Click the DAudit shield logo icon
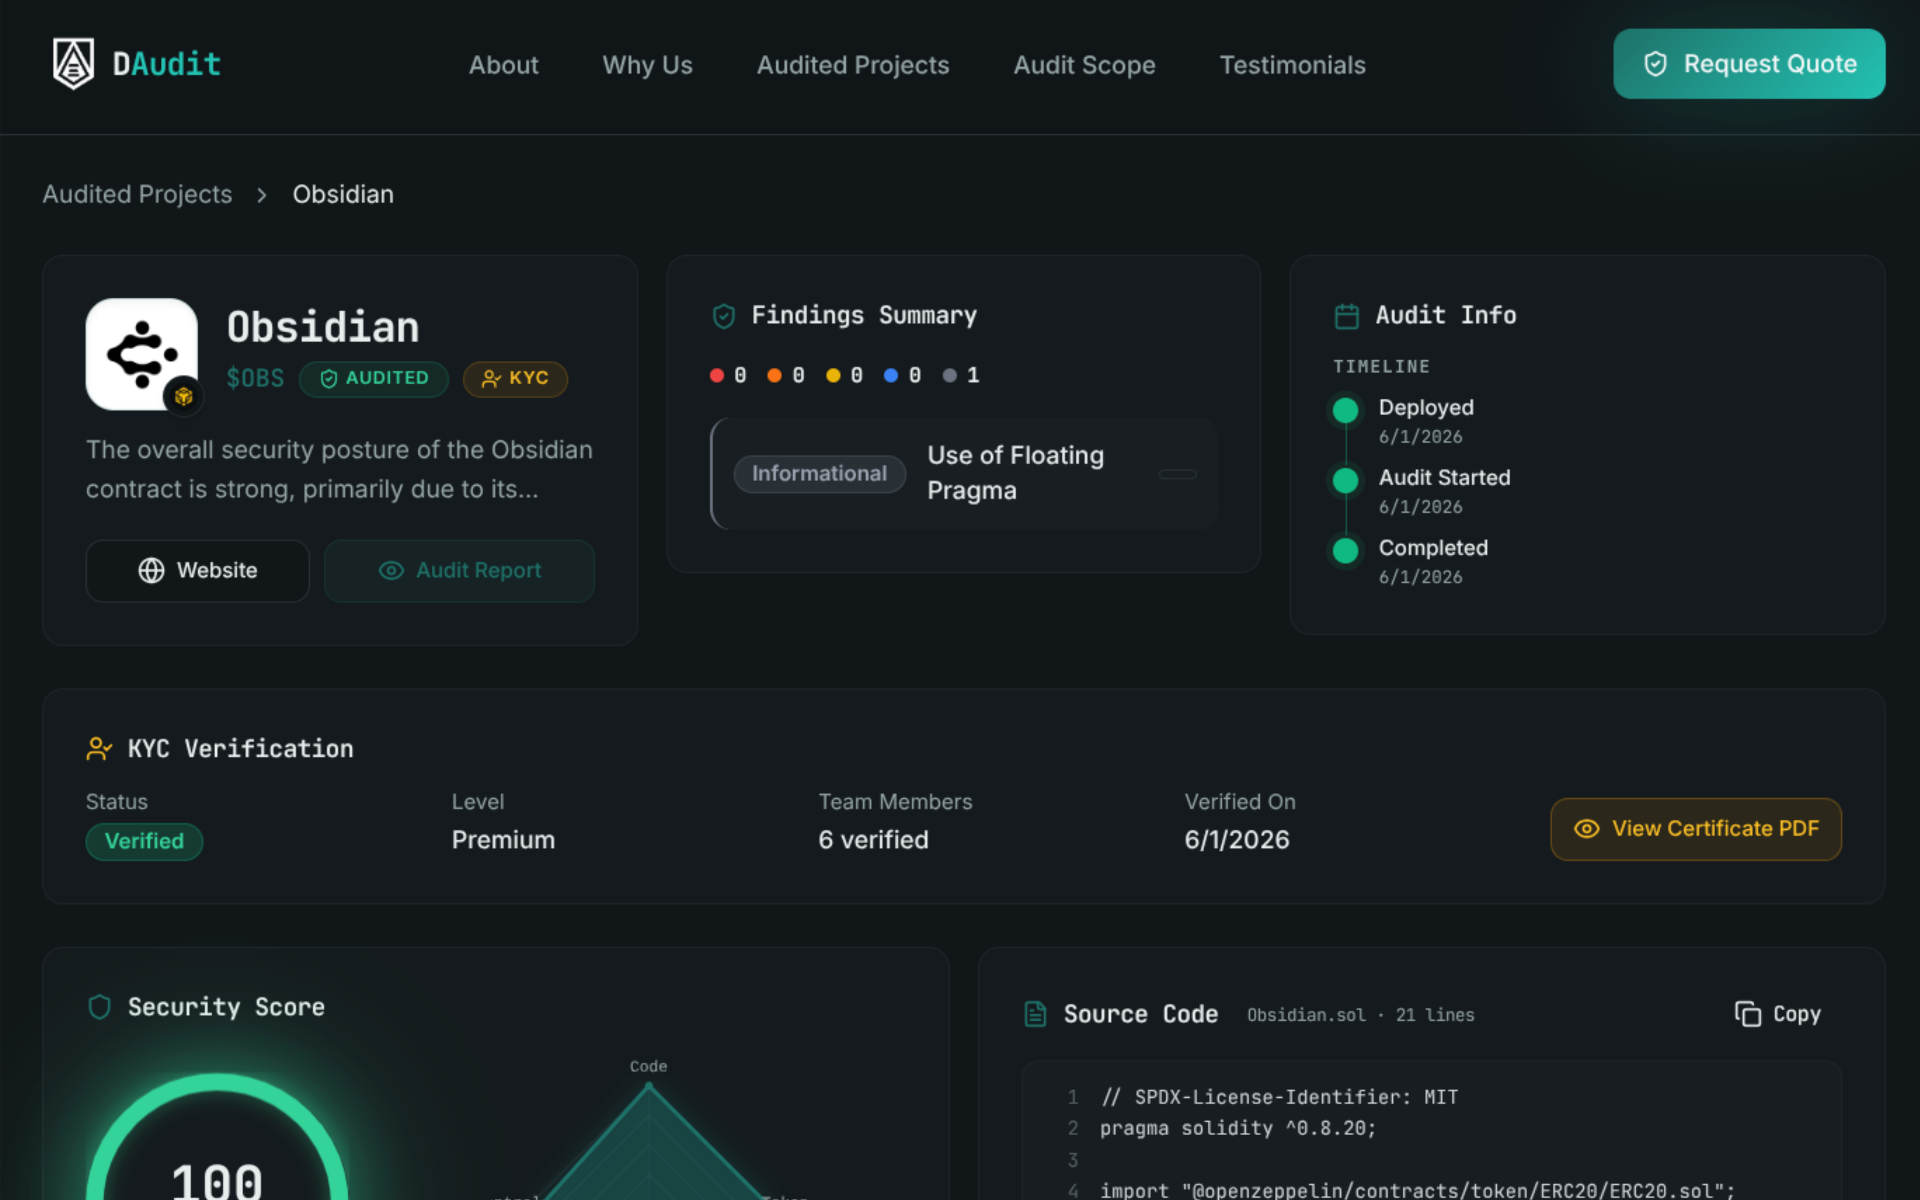Screen dimensions: 1920x1200 pyautogui.click(x=73, y=64)
